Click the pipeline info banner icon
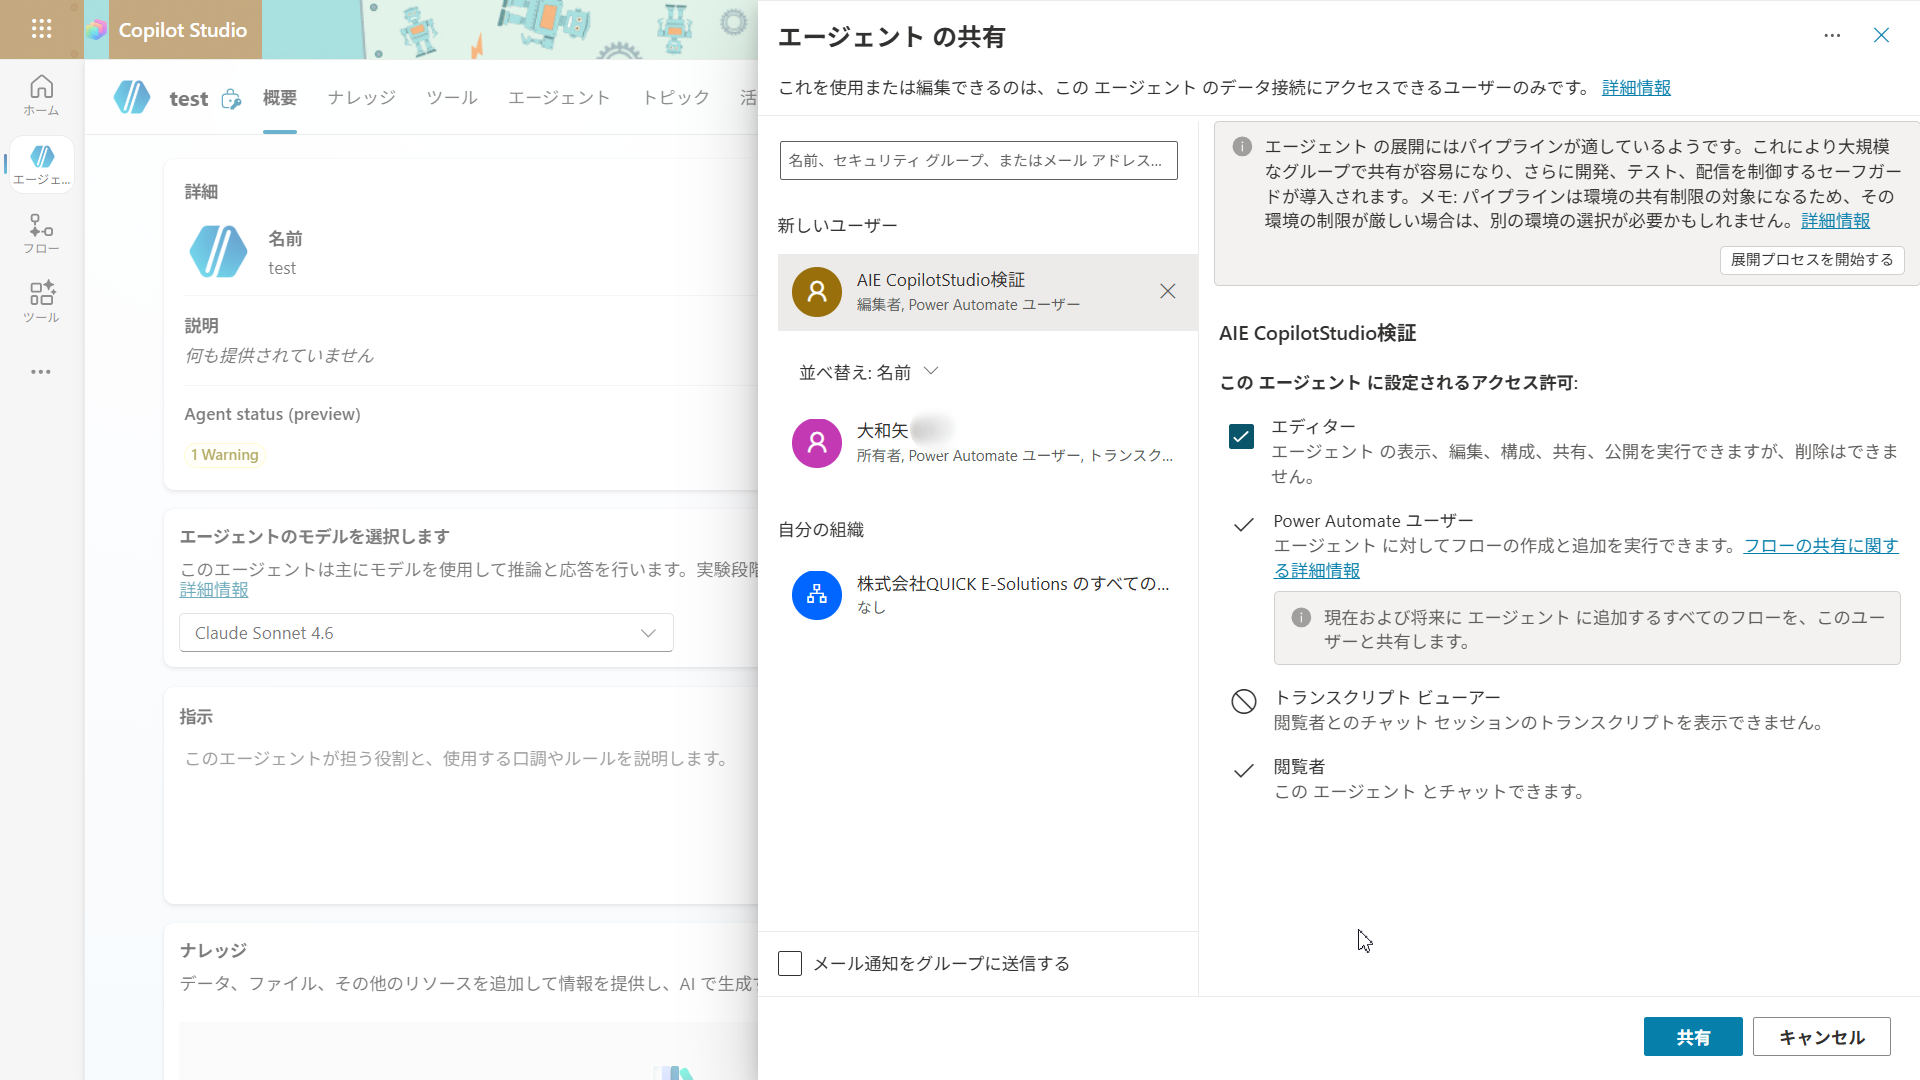Image resolution: width=1920 pixels, height=1080 pixels. coord(1242,147)
